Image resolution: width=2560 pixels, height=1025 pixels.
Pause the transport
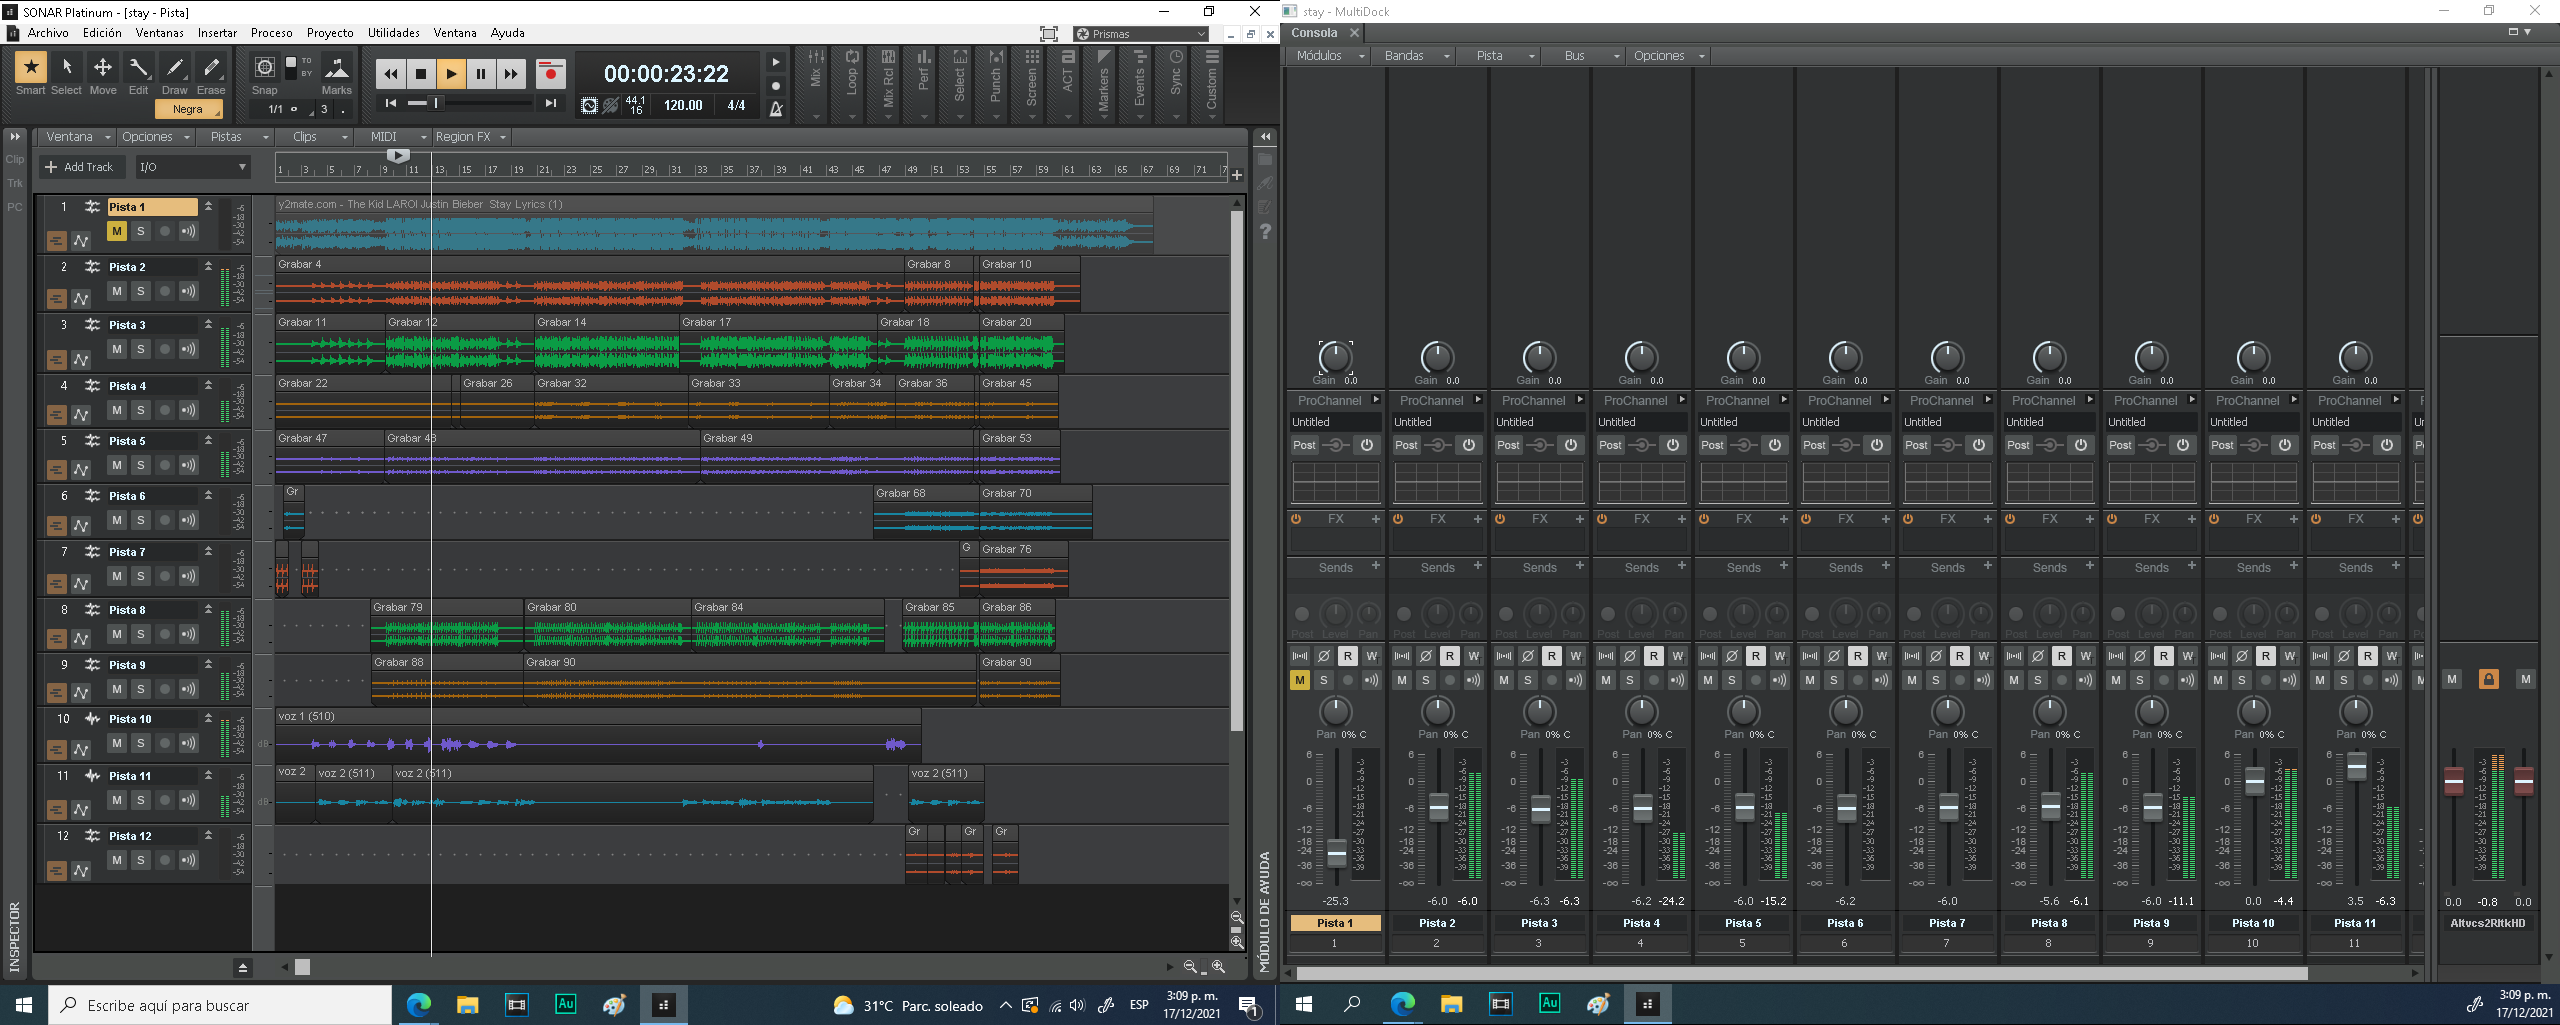[x=481, y=73]
